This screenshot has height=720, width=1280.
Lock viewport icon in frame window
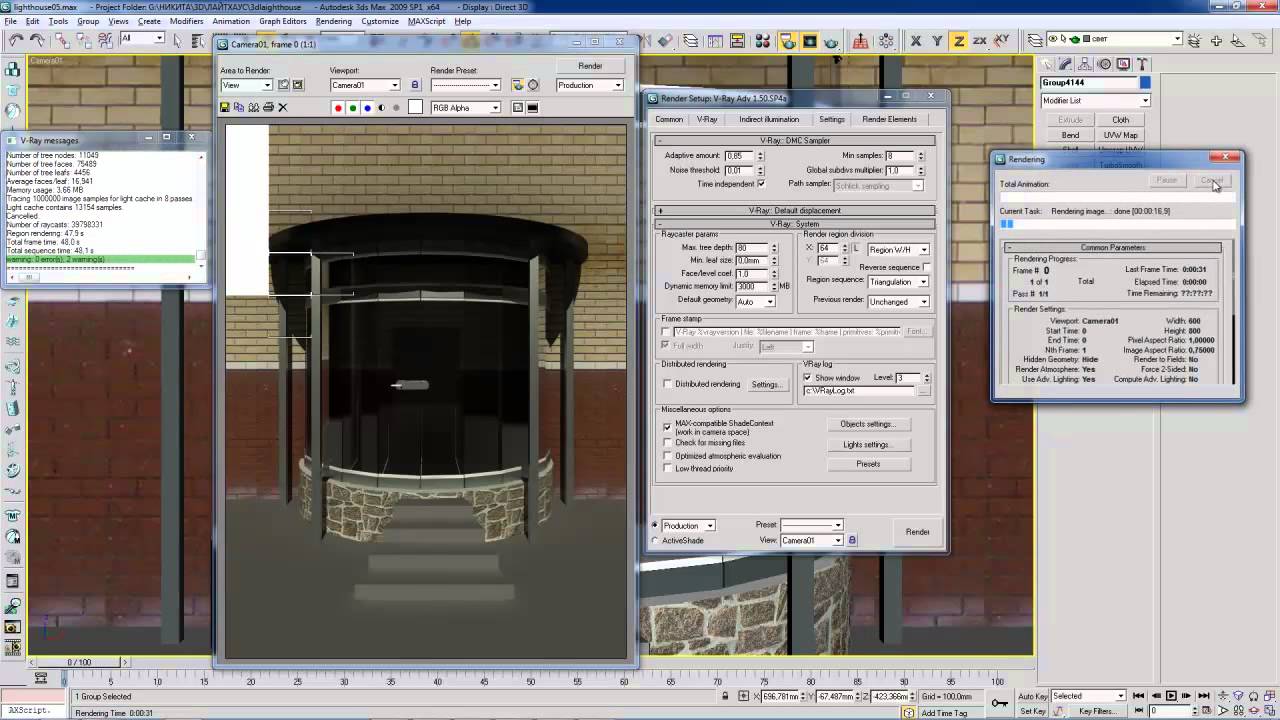coord(415,85)
